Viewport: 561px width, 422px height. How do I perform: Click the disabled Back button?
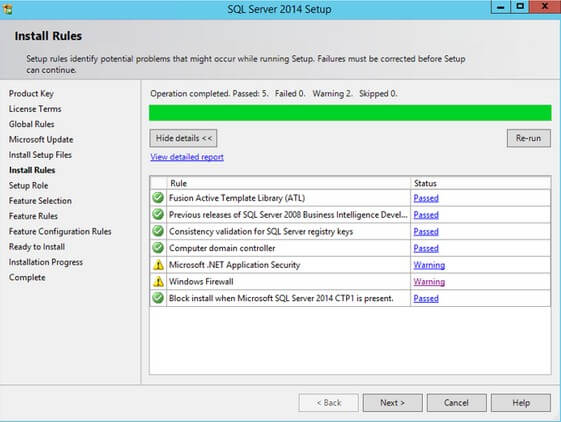(328, 403)
